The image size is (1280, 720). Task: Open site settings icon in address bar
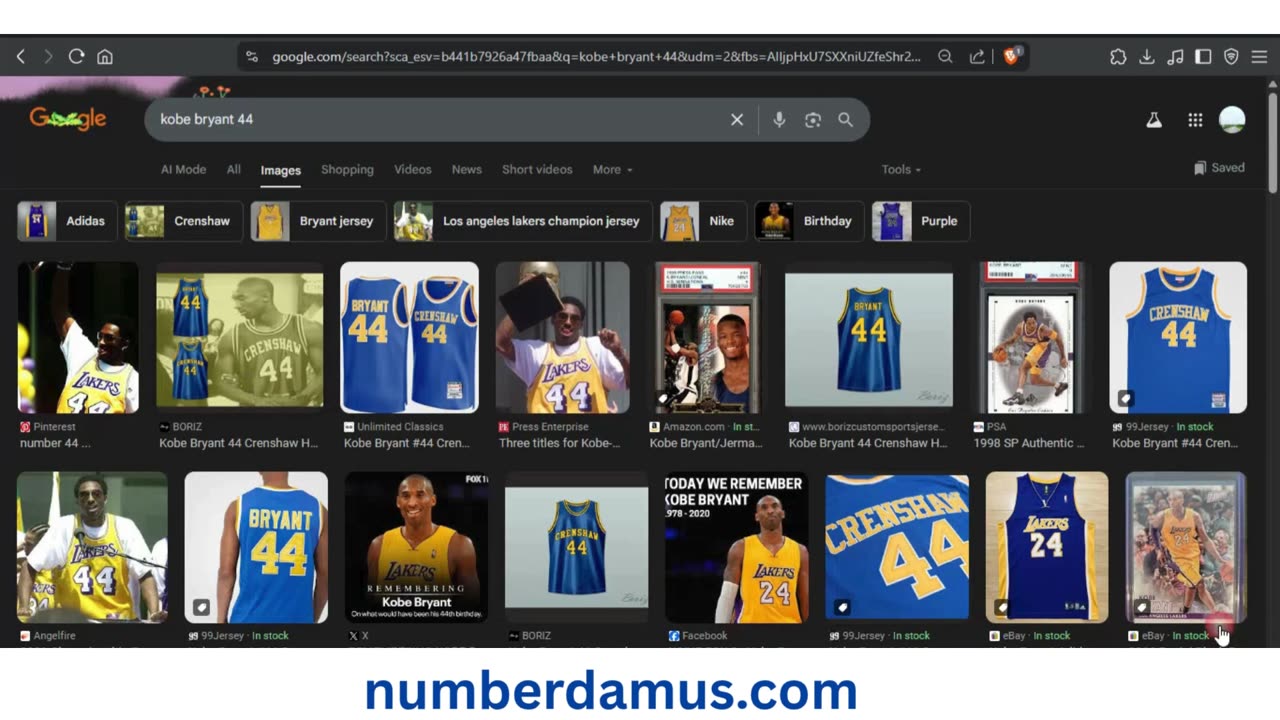point(252,57)
